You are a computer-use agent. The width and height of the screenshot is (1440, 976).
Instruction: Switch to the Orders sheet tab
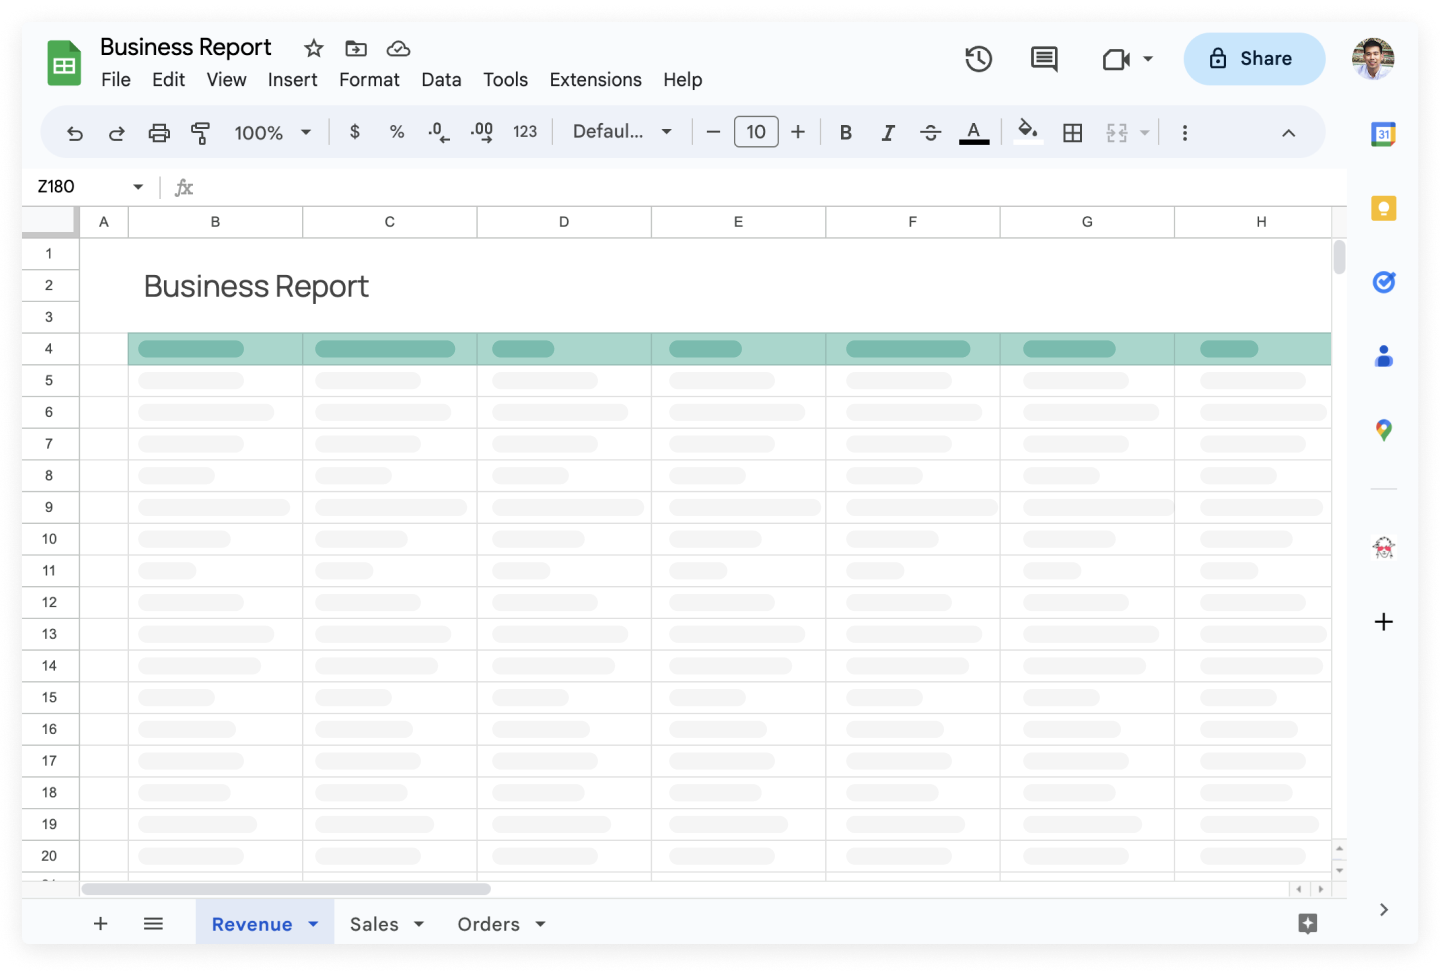tap(488, 924)
